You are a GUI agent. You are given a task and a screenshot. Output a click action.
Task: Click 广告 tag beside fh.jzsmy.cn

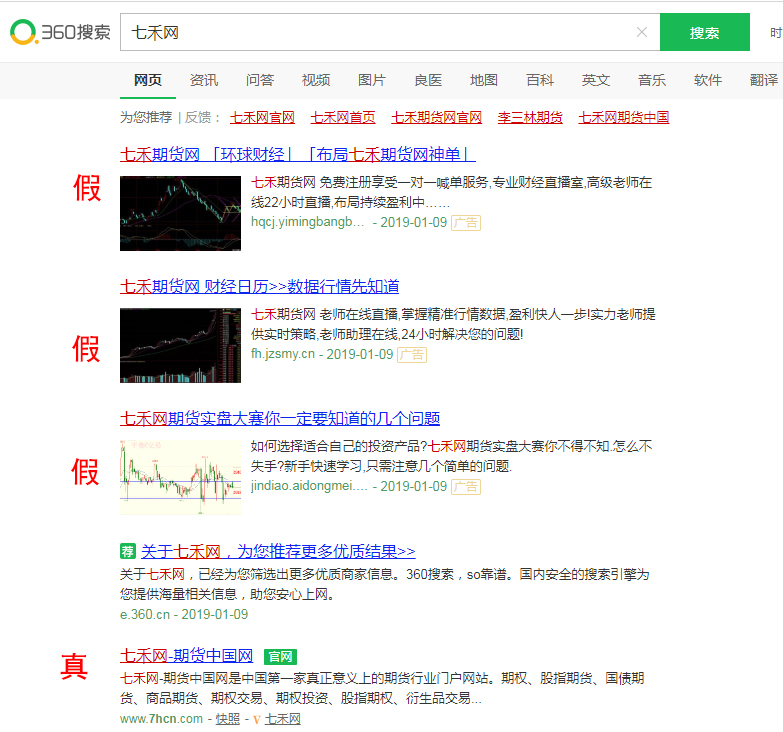(x=412, y=355)
